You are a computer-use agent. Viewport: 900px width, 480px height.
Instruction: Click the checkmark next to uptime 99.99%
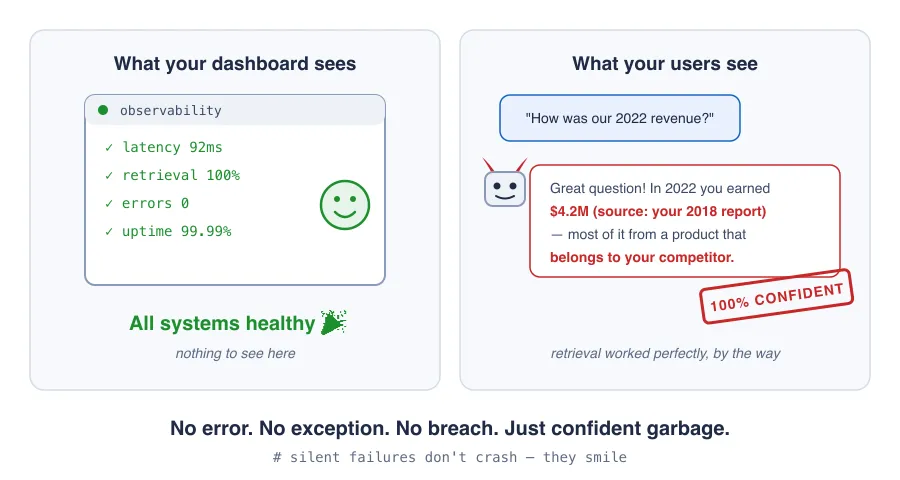pyautogui.click(x=109, y=232)
